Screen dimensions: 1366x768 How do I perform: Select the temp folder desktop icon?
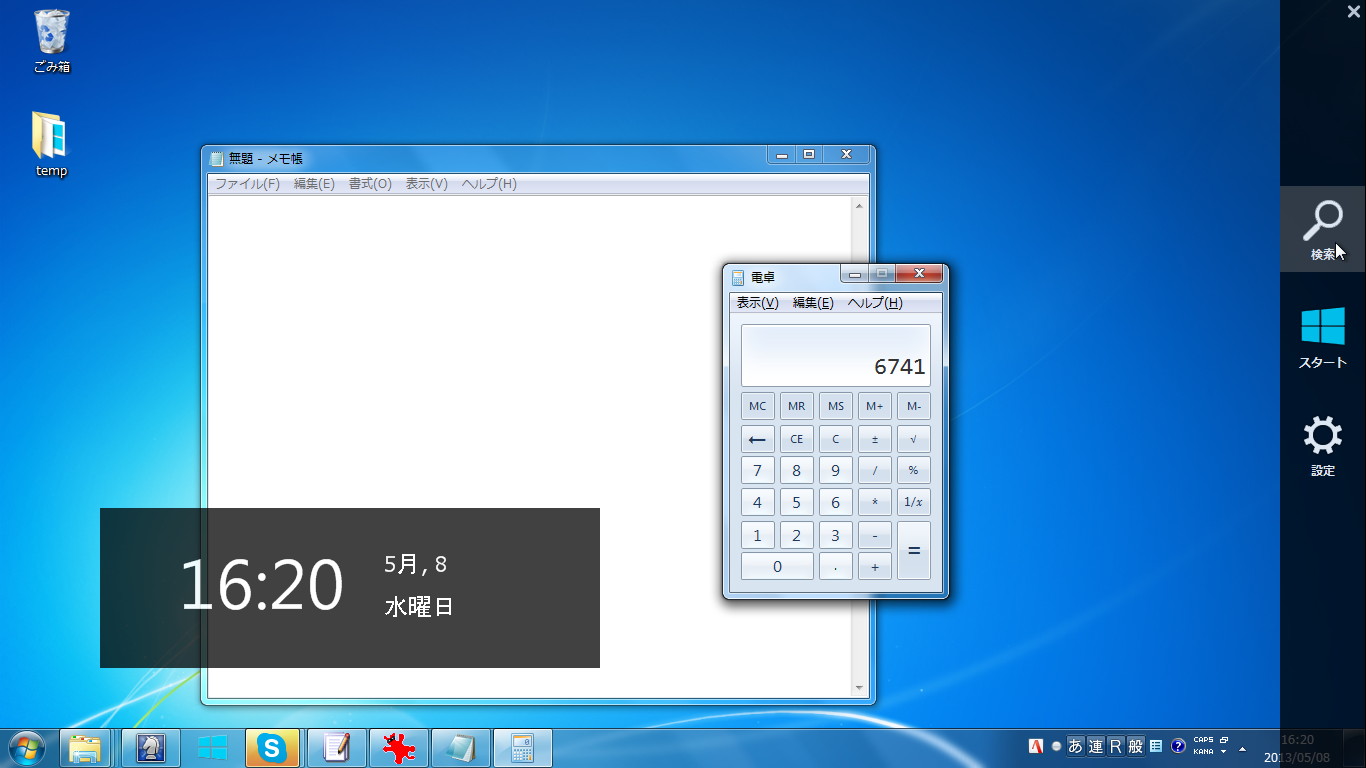click(51, 144)
